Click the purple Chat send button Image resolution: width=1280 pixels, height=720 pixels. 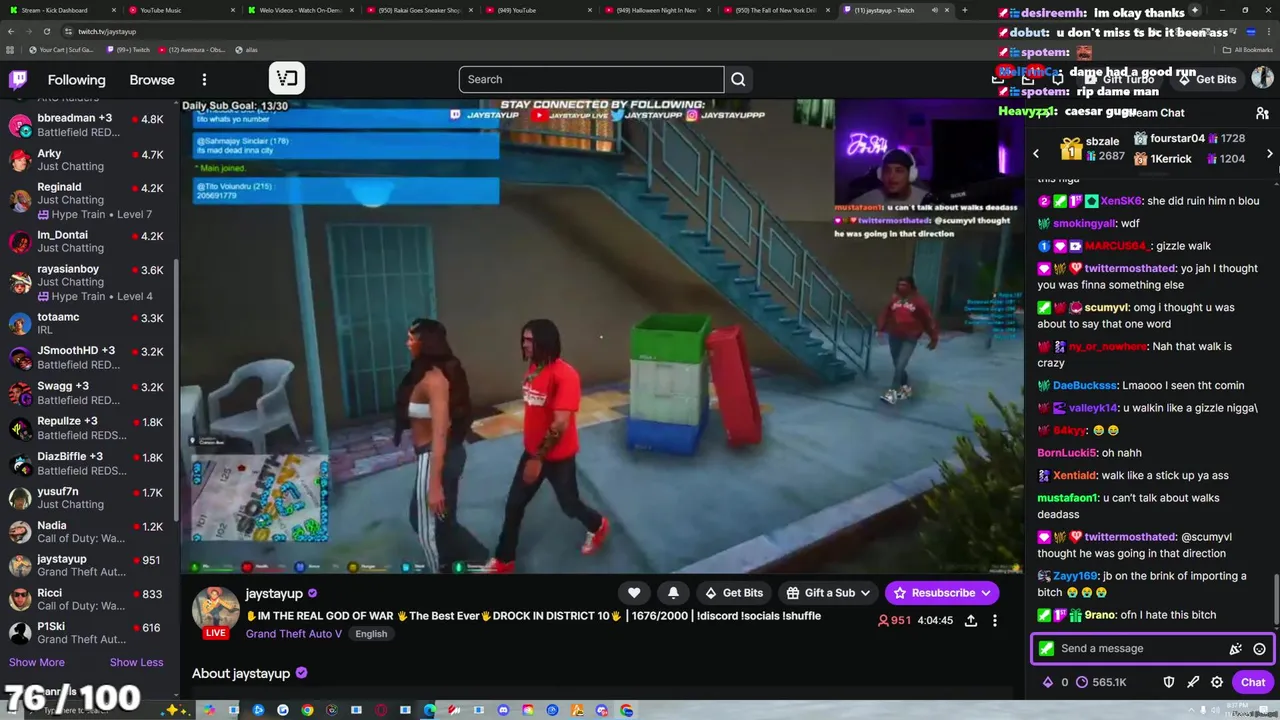[1253, 682]
